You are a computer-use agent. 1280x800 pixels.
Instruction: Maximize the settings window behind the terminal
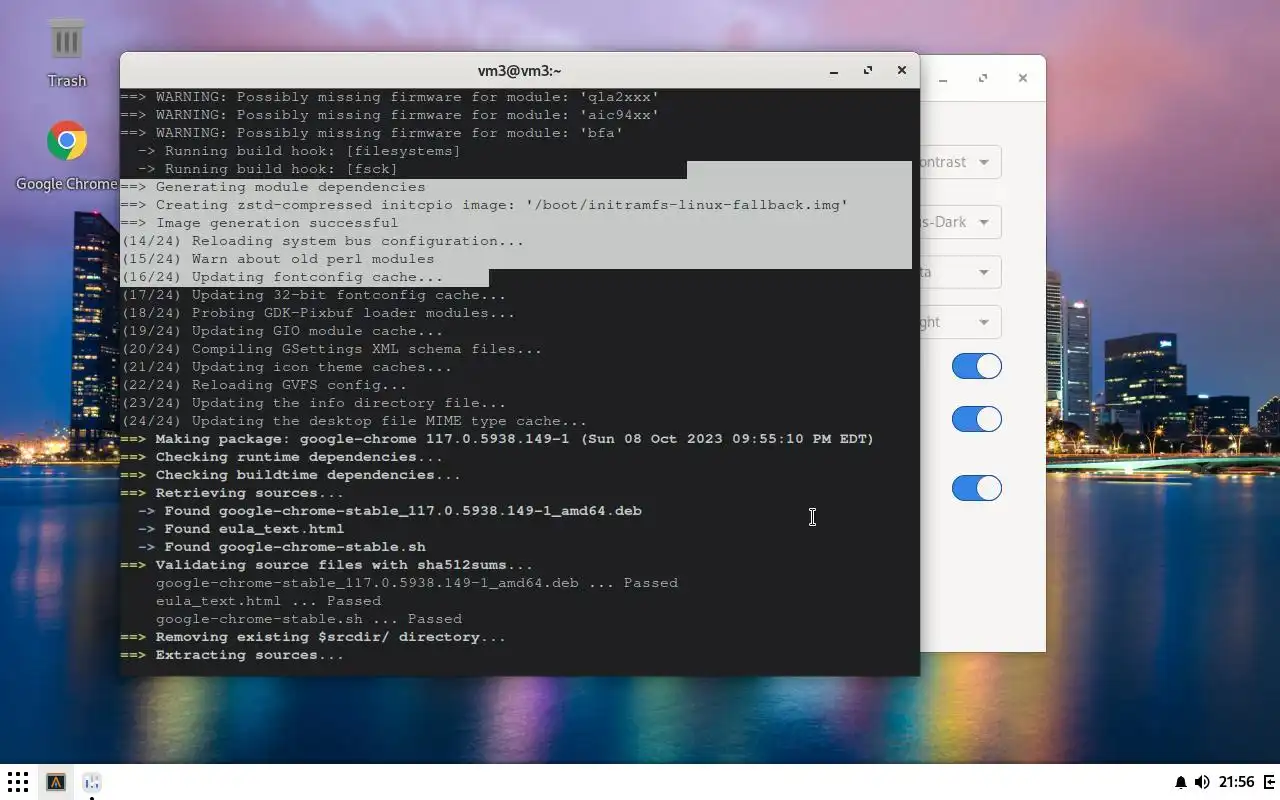point(983,78)
